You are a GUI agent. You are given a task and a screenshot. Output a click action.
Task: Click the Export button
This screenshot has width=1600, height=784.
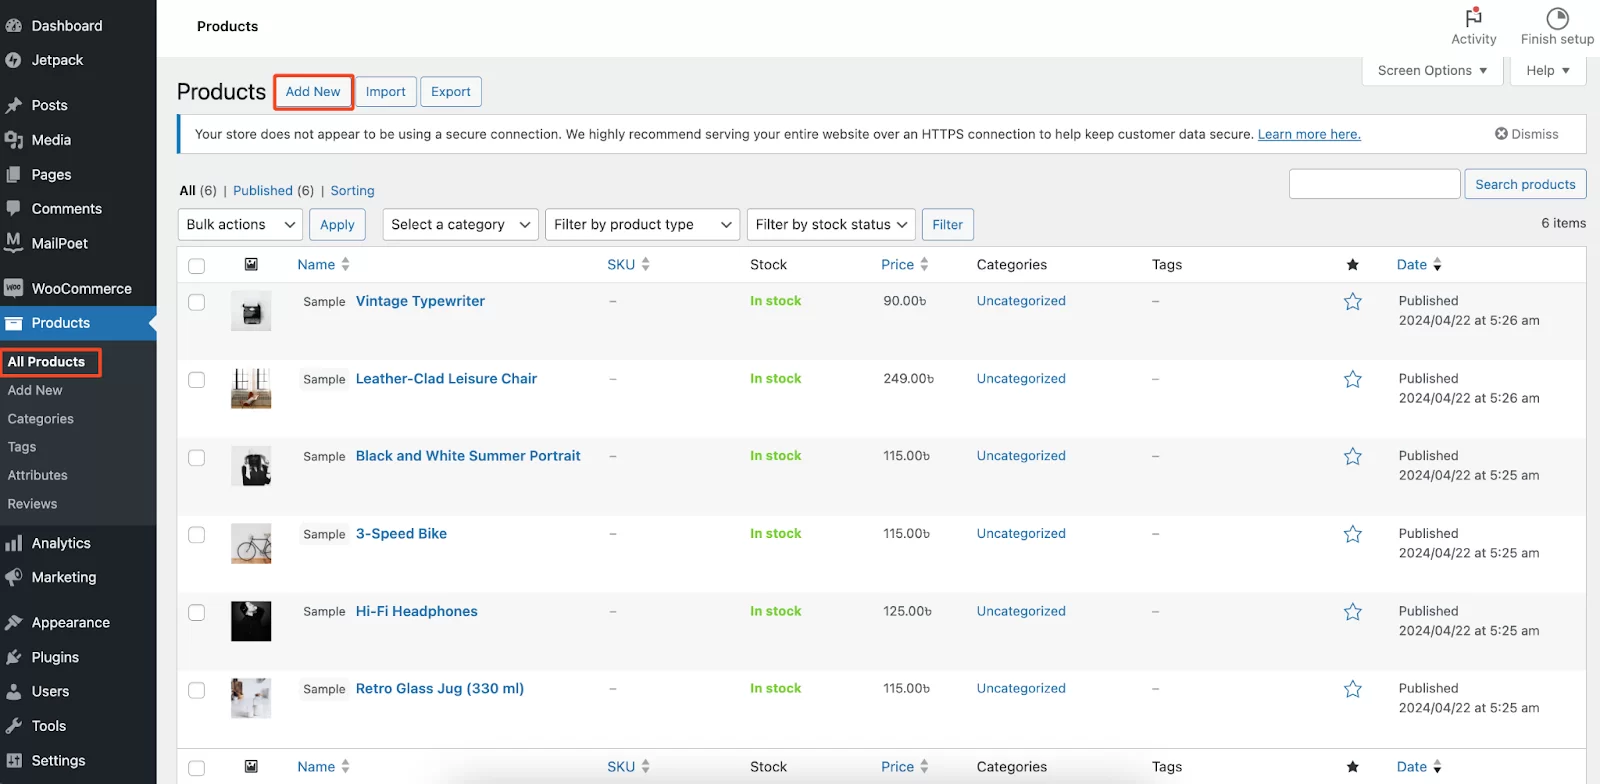[451, 91]
